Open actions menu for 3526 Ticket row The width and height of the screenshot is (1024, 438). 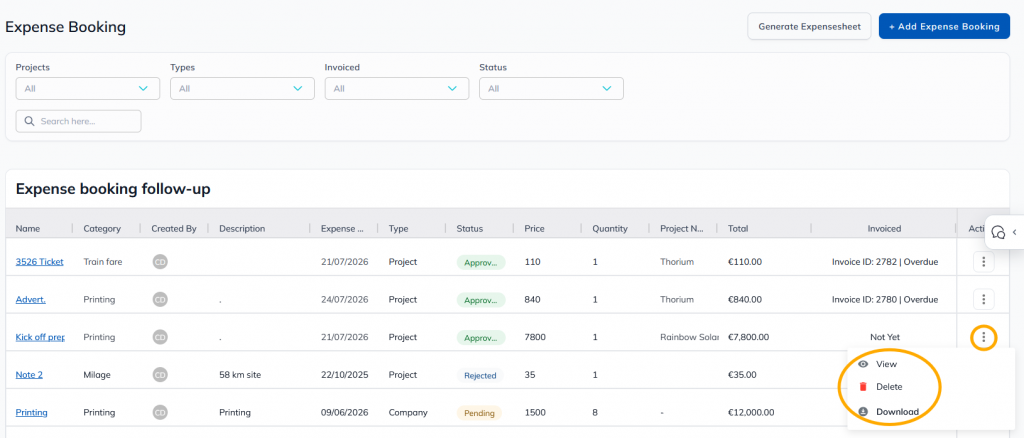(984, 262)
